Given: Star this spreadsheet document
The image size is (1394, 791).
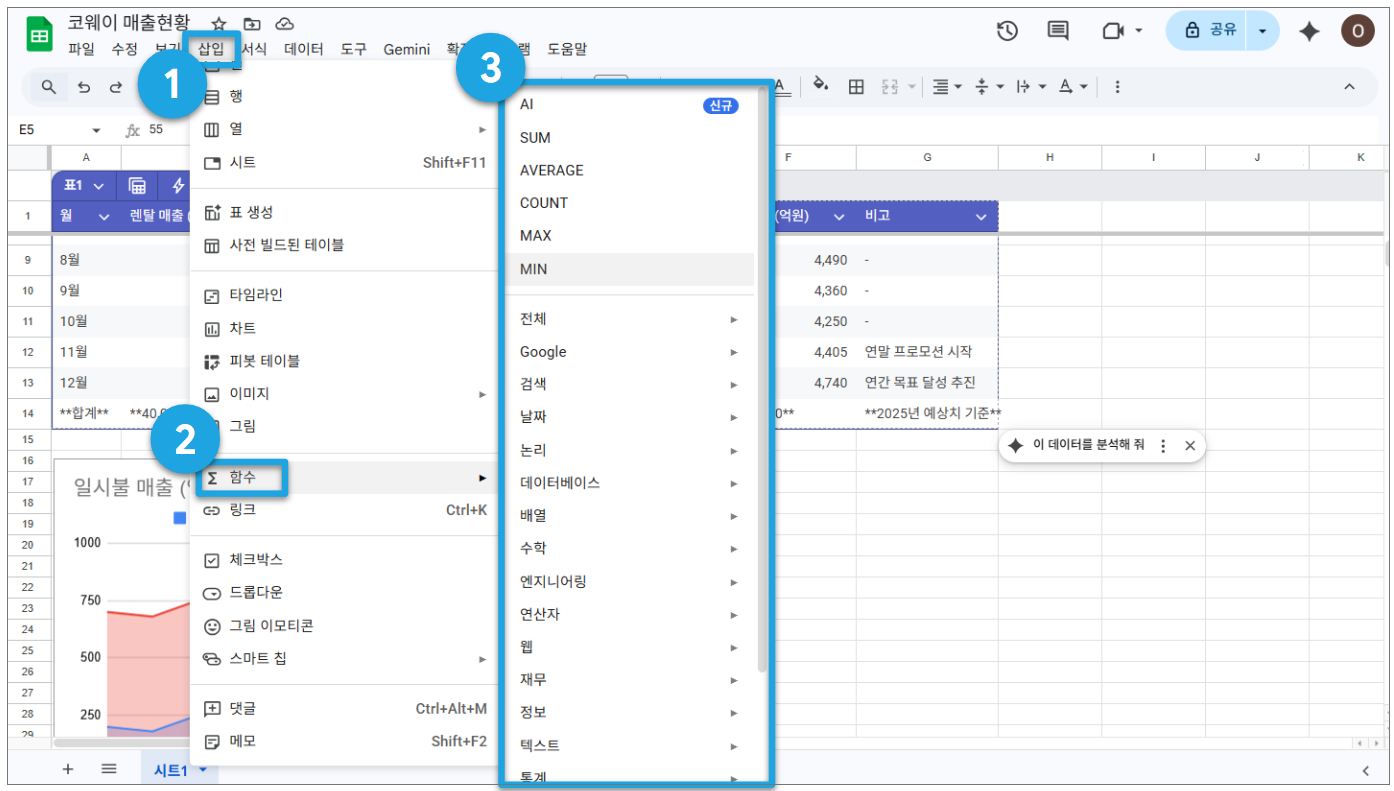Looking at the screenshot, I should pos(218,25).
